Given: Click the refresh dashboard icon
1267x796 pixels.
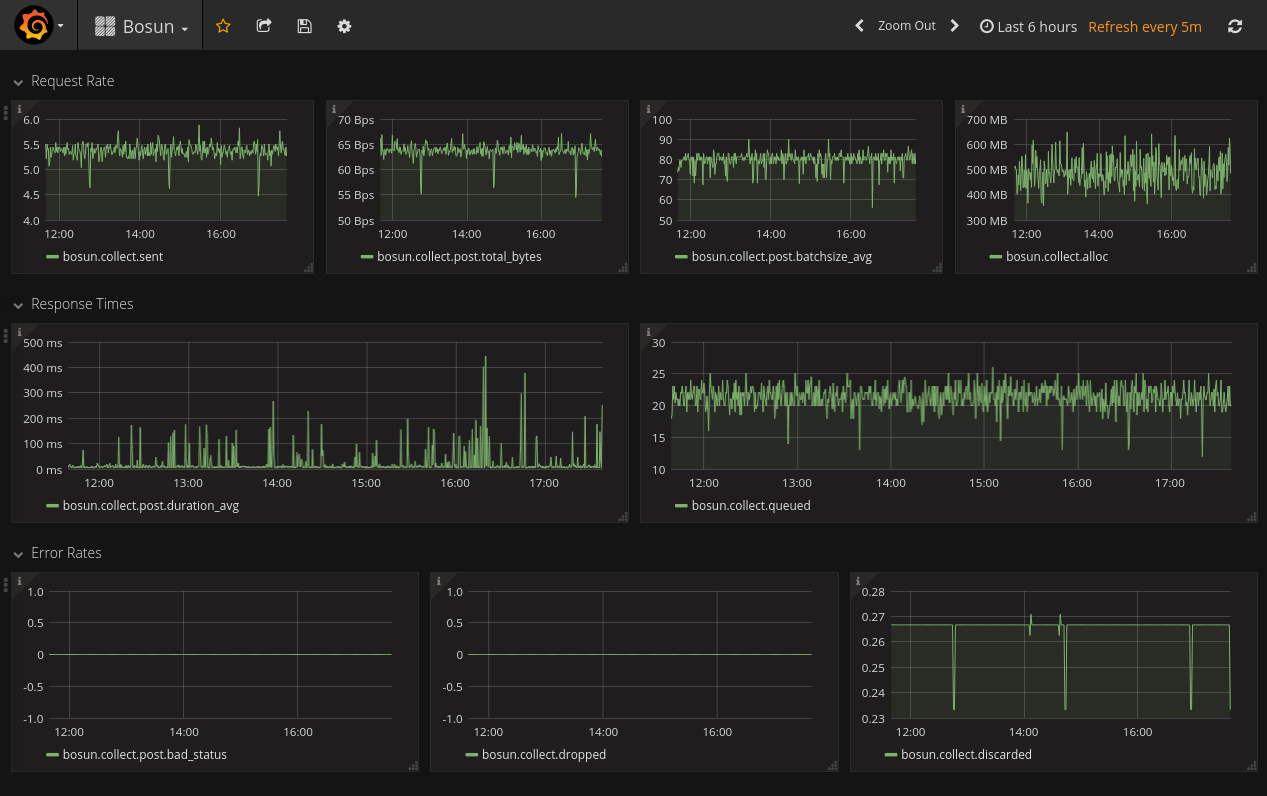Looking at the screenshot, I should pyautogui.click(x=1235, y=26).
